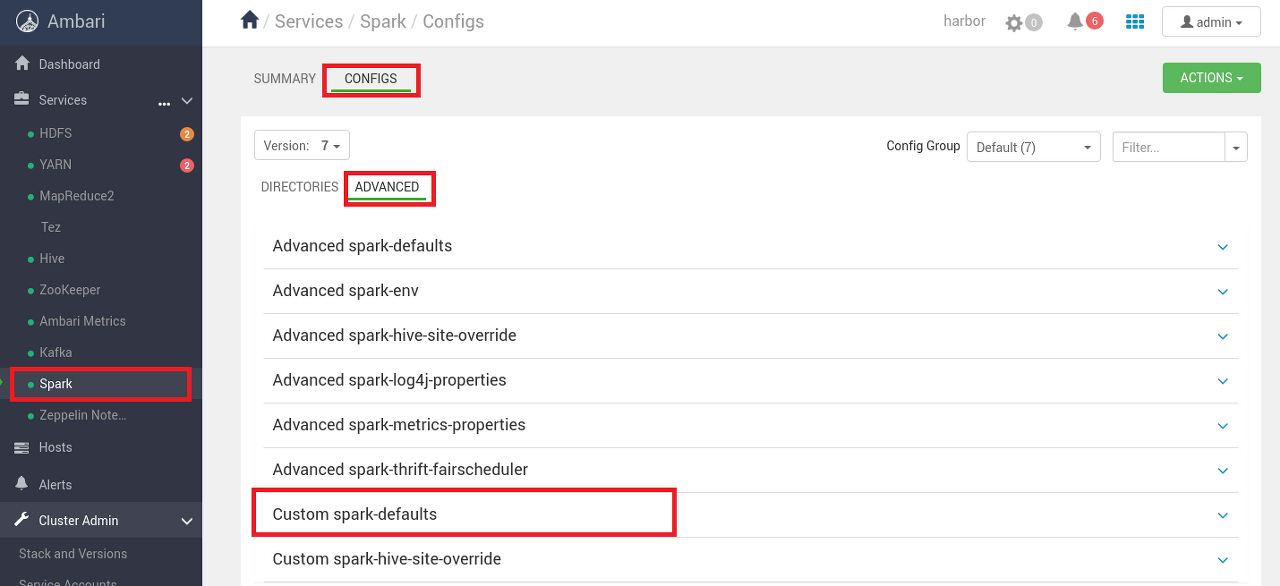Open the views grid icon
This screenshot has width=1280, height=586.
pyautogui.click(x=1135, y=22)
